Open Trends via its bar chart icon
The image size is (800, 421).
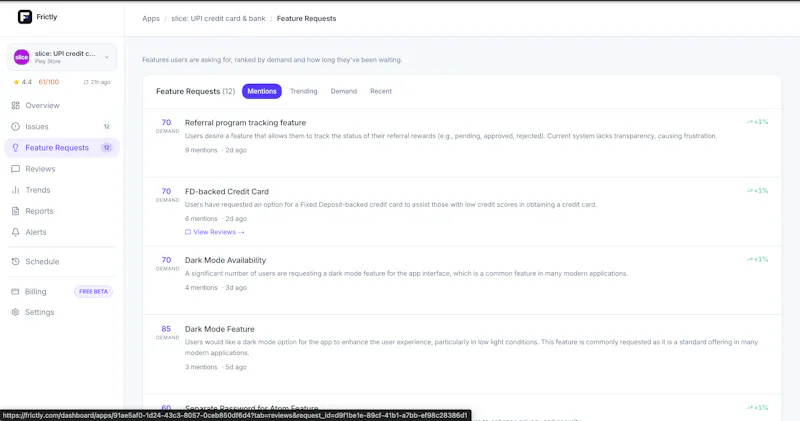click(15, 190)
